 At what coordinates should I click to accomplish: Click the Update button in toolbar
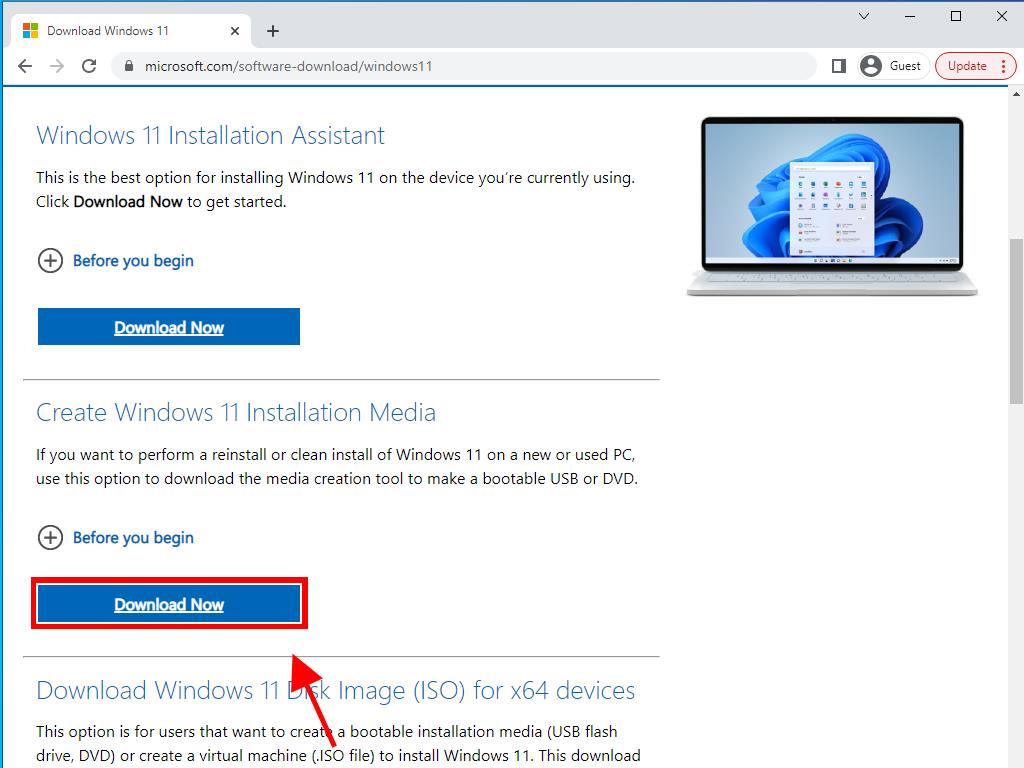tap(966, 66)
